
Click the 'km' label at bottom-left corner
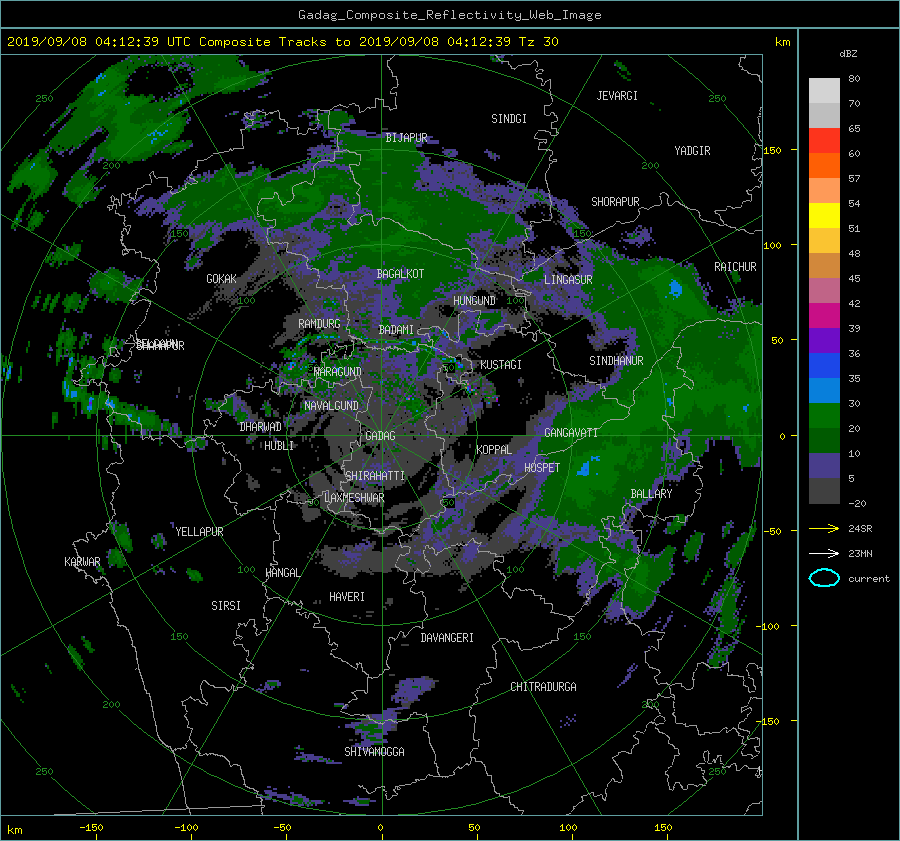[x=14, y=830]
